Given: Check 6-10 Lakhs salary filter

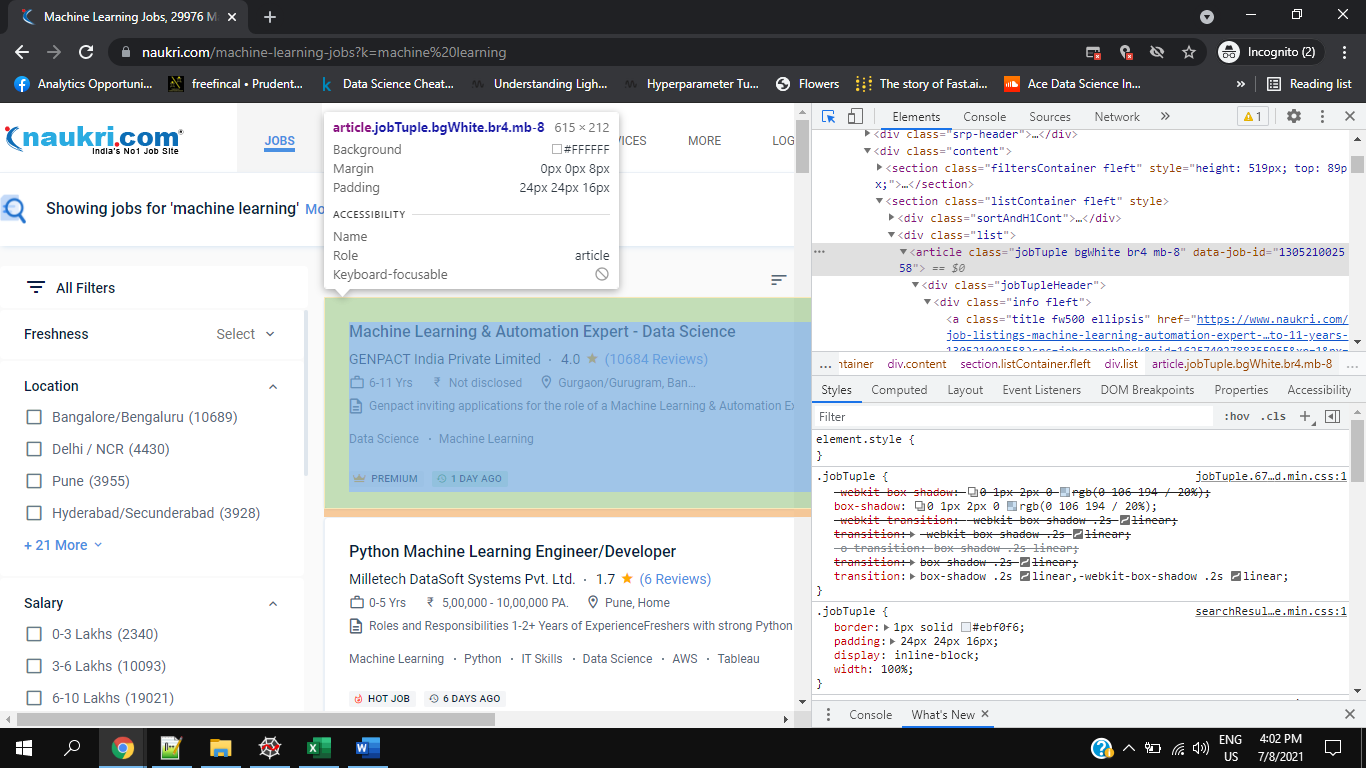Looking at the screenshot, I should coord(34,698).
